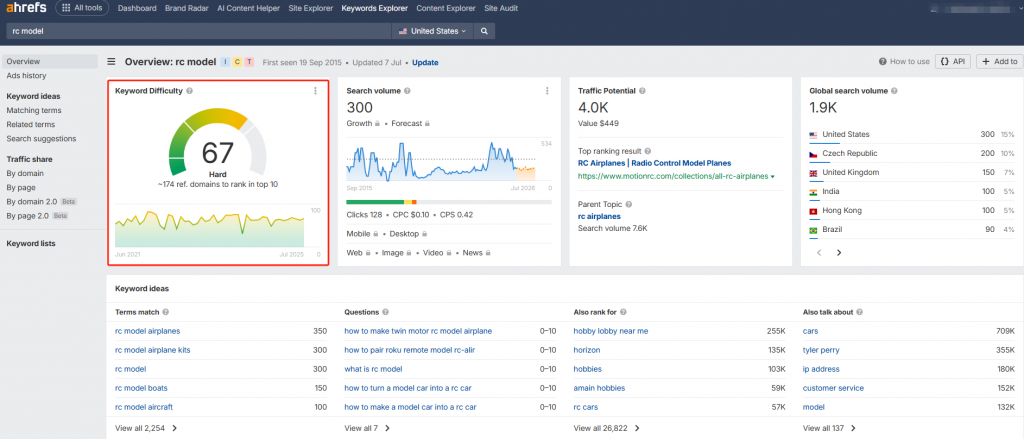This screenshot has width=1024, height=439.
Task: Click the red T intent badge
Action: (x=249, y=62)
